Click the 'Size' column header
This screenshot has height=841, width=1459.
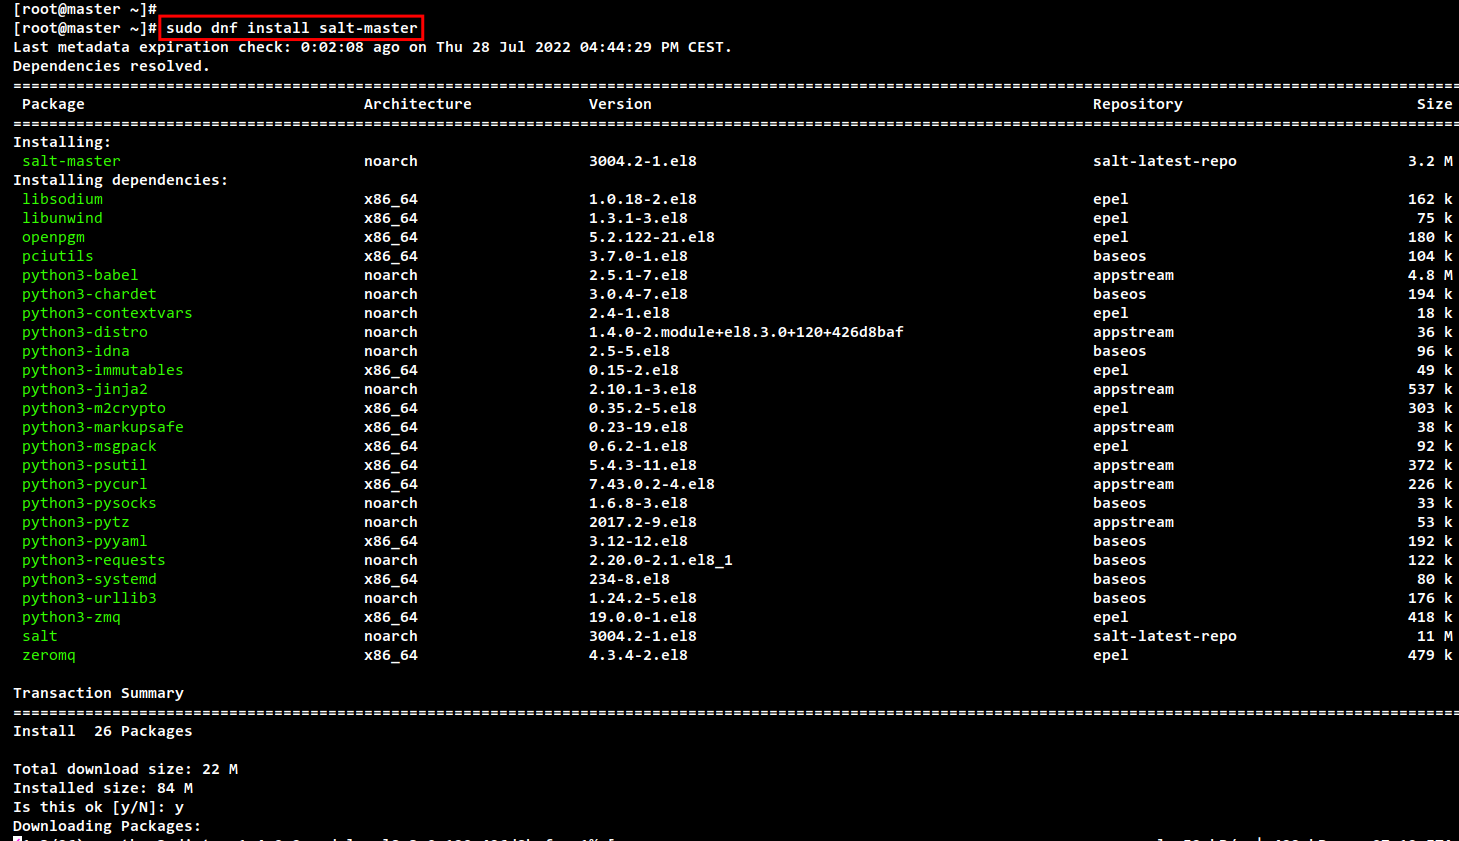coord(1435,104)
